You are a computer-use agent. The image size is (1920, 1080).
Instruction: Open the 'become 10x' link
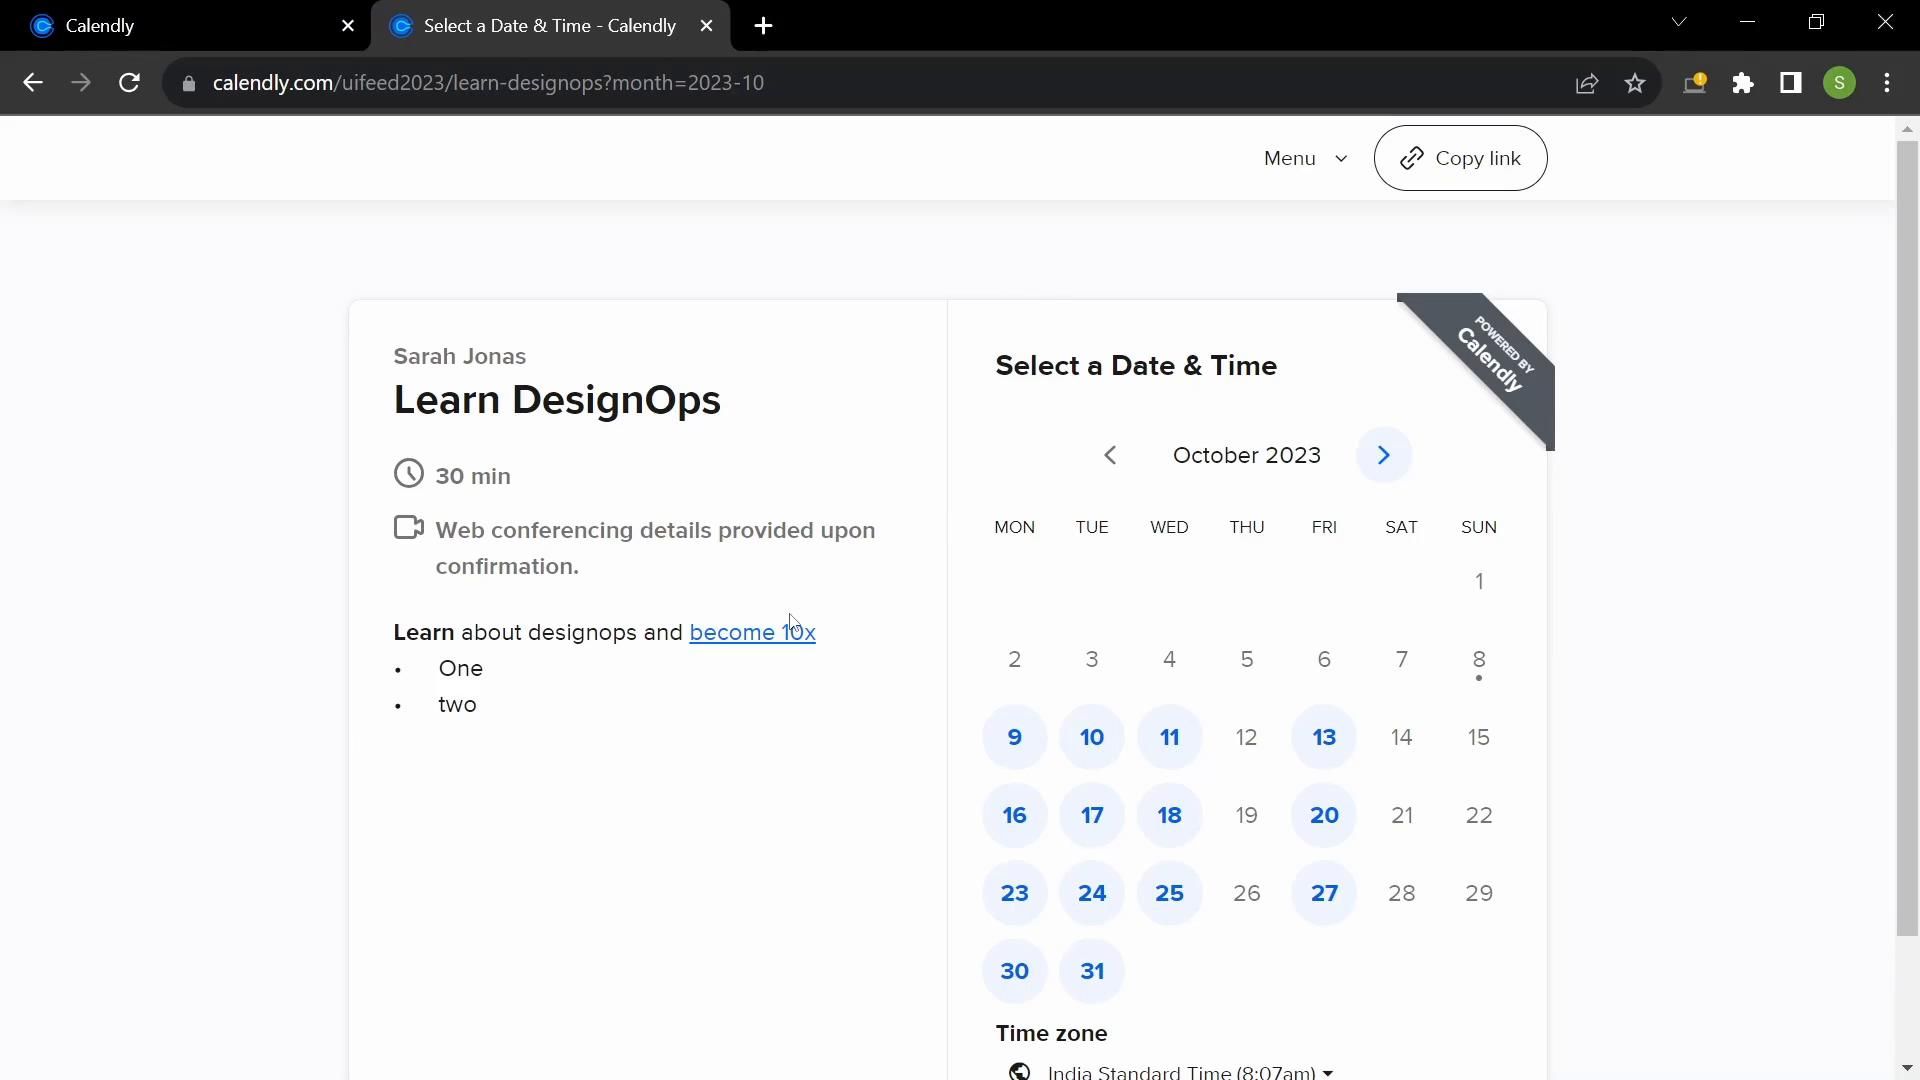(752, 632)
